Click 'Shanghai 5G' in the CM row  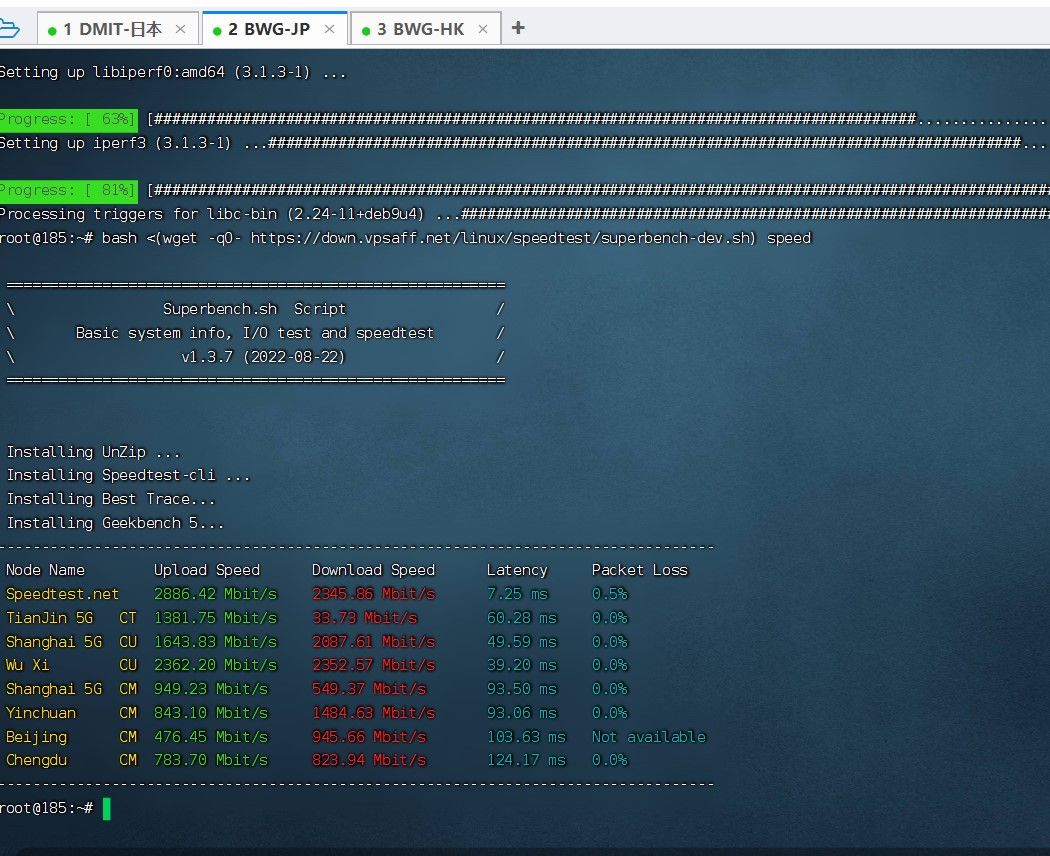[x=54, y=689]
